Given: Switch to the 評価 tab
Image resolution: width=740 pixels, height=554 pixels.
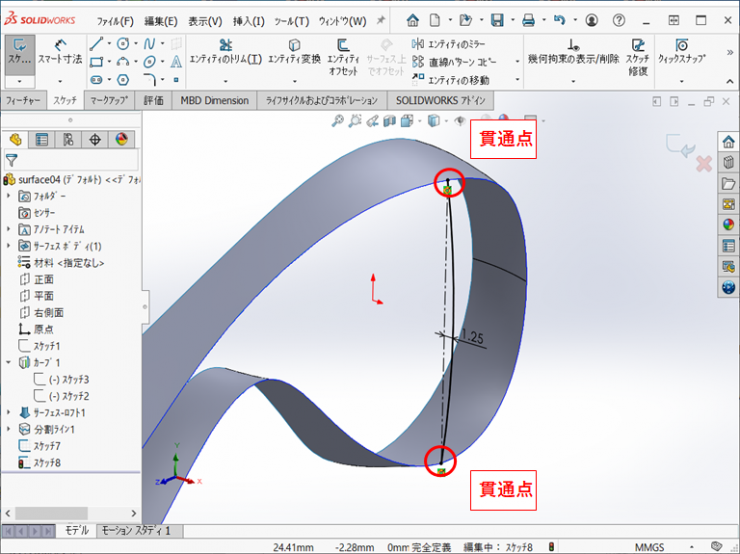Looking at the screenshot, I should 154,100.
